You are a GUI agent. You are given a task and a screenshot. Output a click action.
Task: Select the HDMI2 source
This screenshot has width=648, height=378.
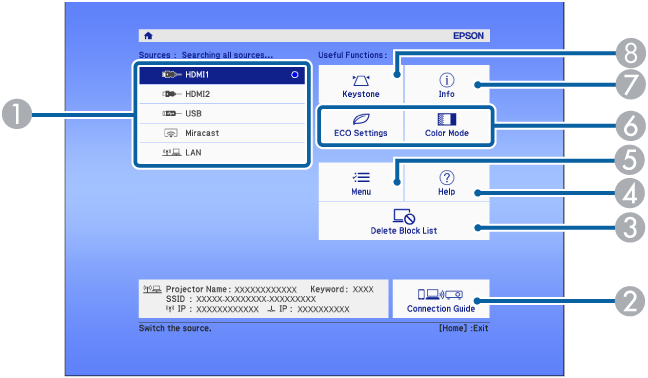(222, 94)
